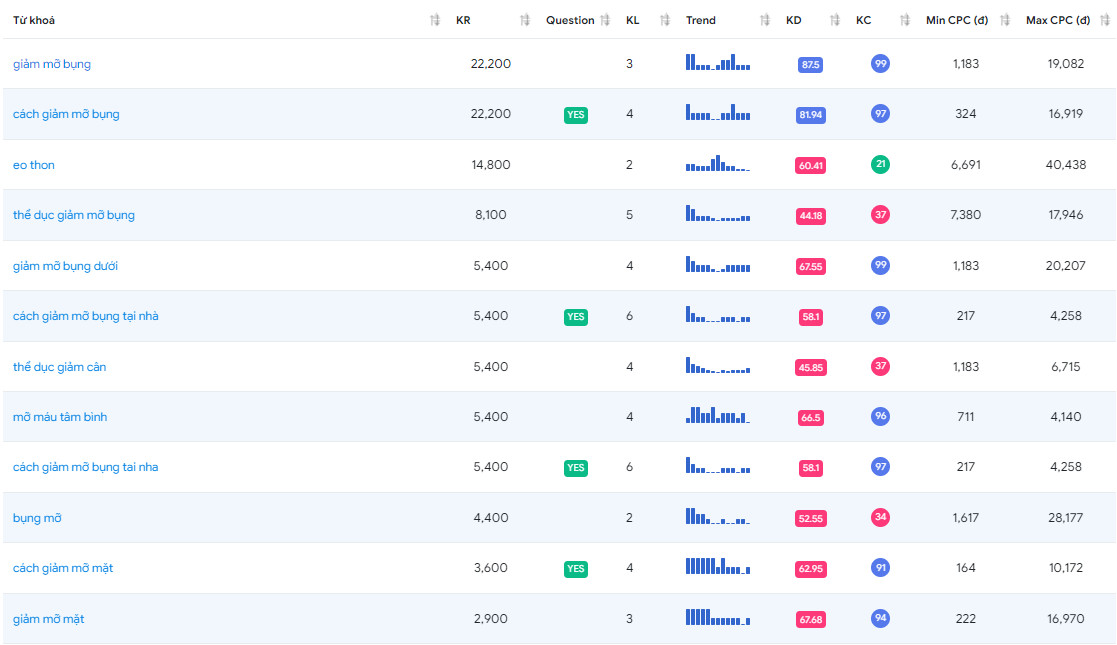This screenshot has width=1117, height=645.
Task: Click the sort icon beside Từ khoá header
Action: (x=434, y=20)
